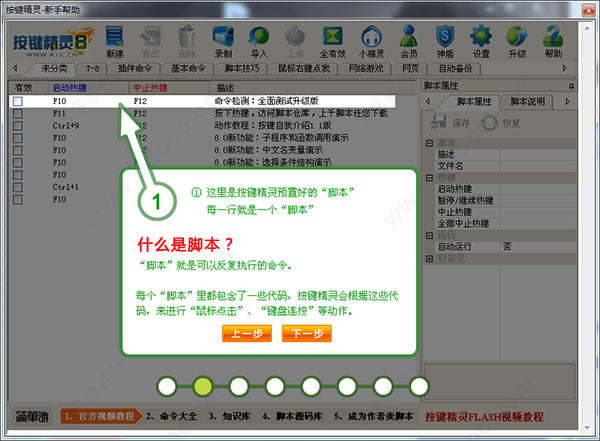The image size is (600, 441).
Task: Open 4、脚本源码库 link
Action: 292,416
